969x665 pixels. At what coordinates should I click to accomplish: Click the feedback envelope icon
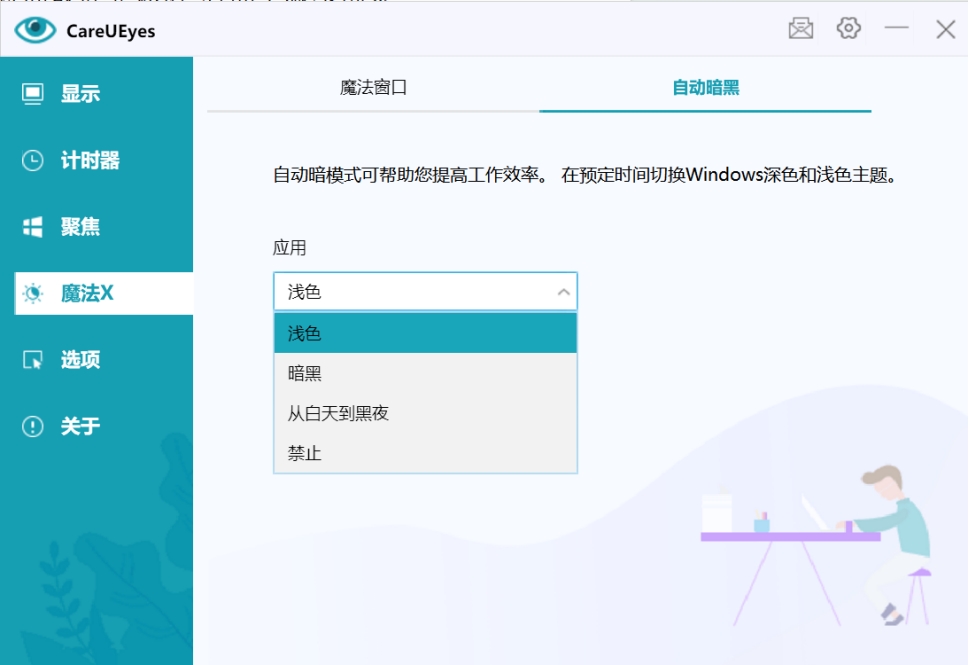[x=800, y=28]
